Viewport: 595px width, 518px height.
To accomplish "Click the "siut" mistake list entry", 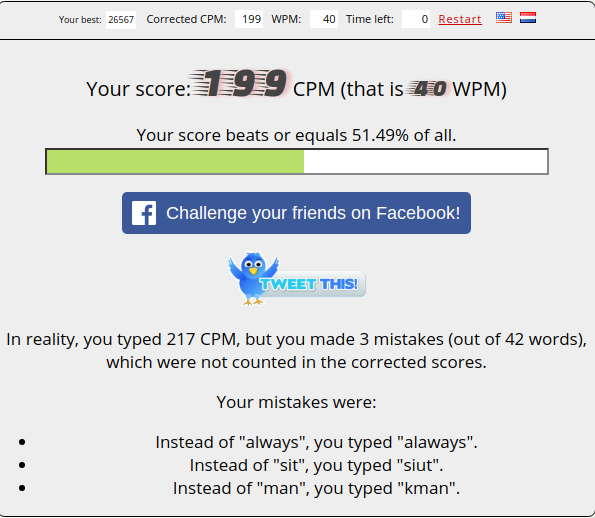I will (x=316, y=465).
